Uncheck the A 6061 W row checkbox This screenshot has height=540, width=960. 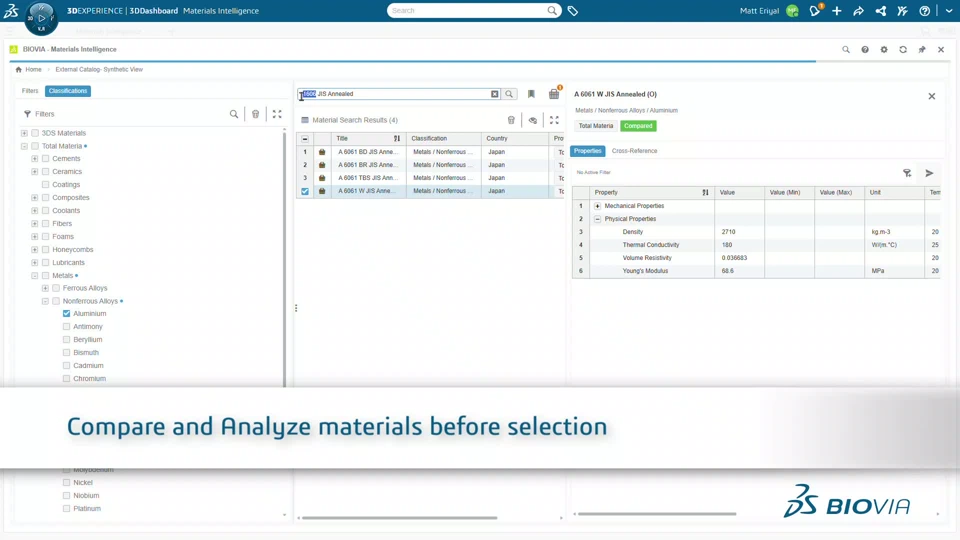pos(305,191)
